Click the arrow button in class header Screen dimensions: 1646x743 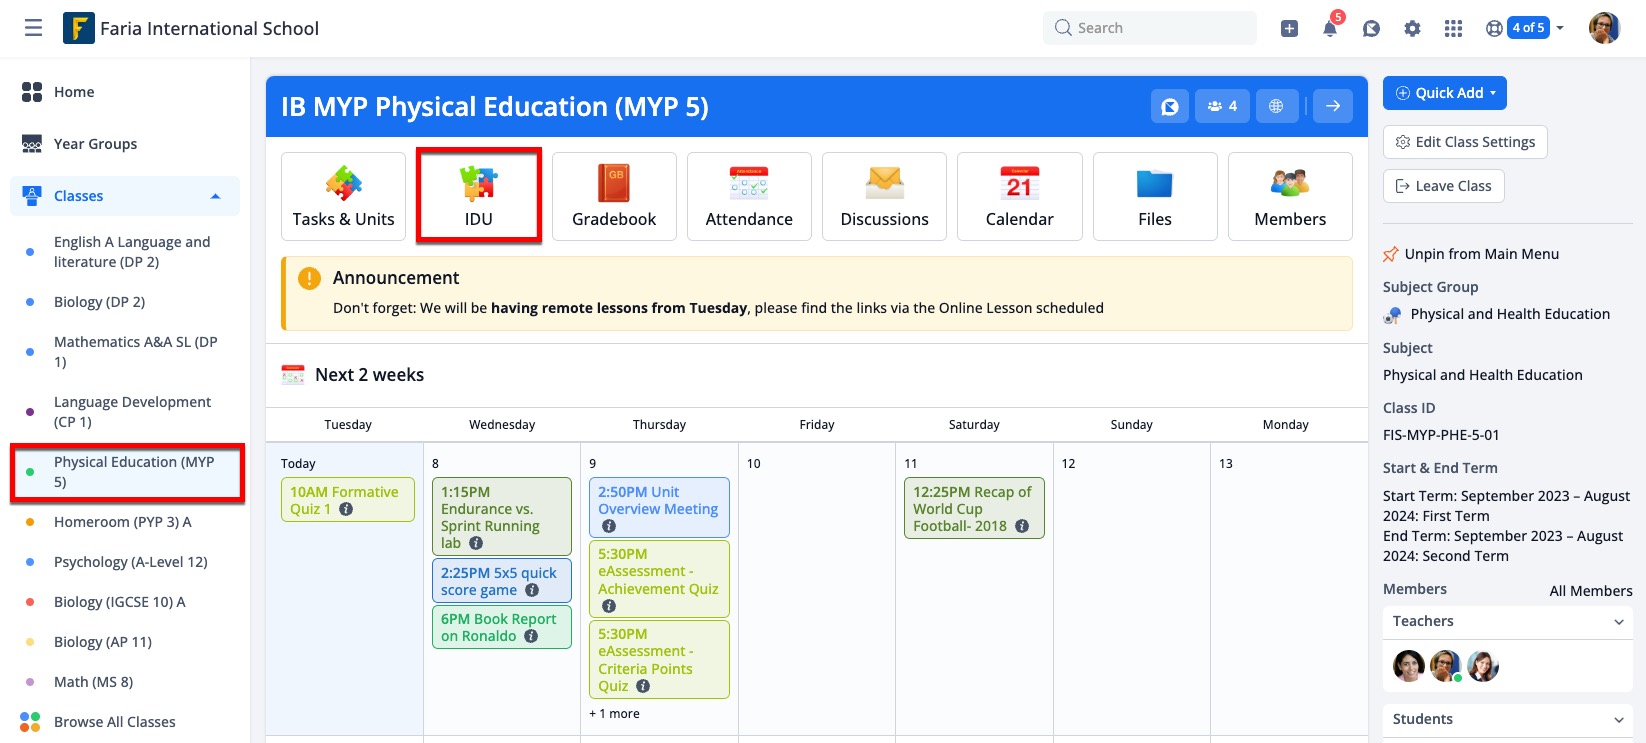(x=1333, y=106)
